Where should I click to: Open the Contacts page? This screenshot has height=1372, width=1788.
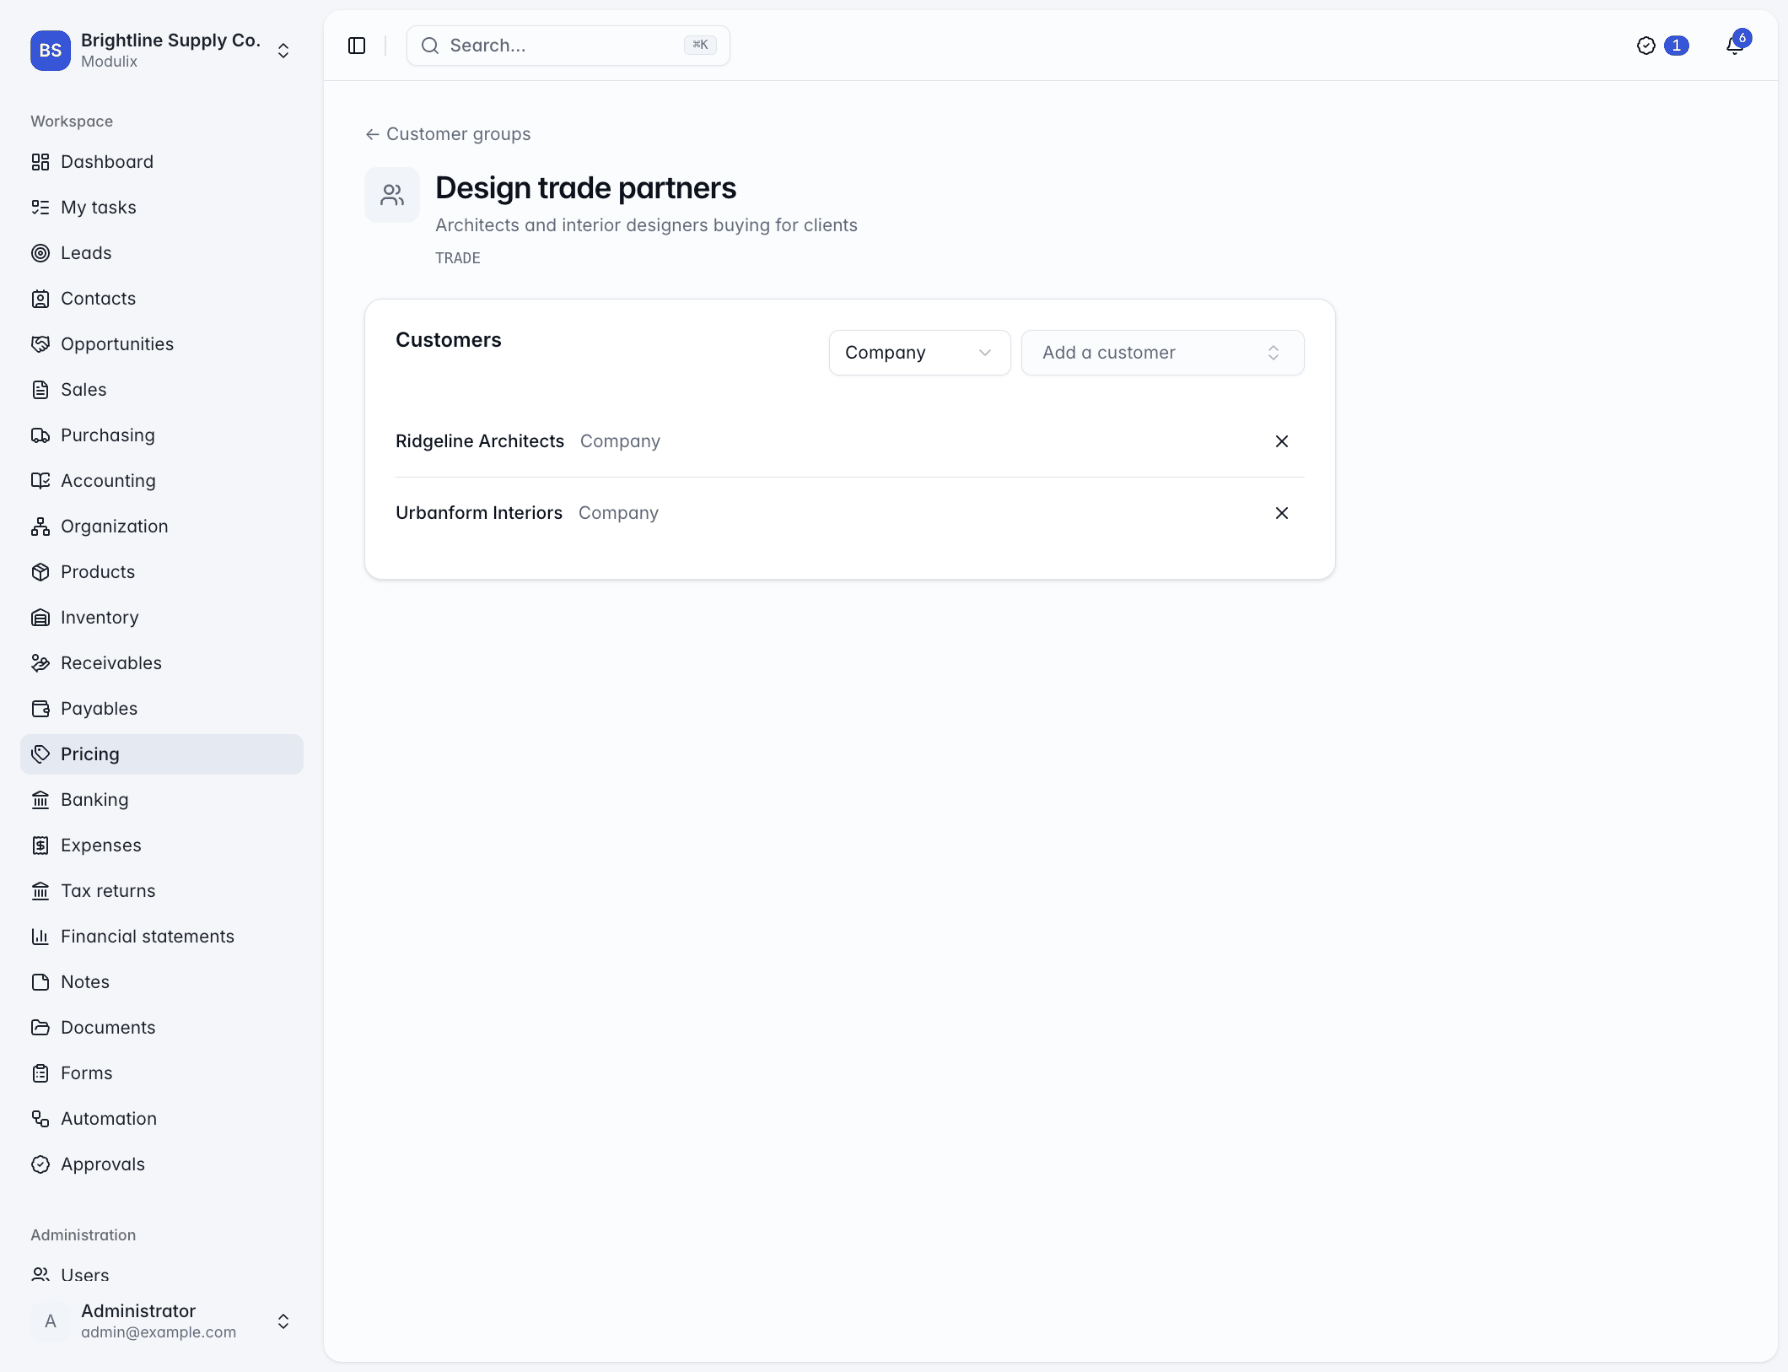[x=162, y=298]
